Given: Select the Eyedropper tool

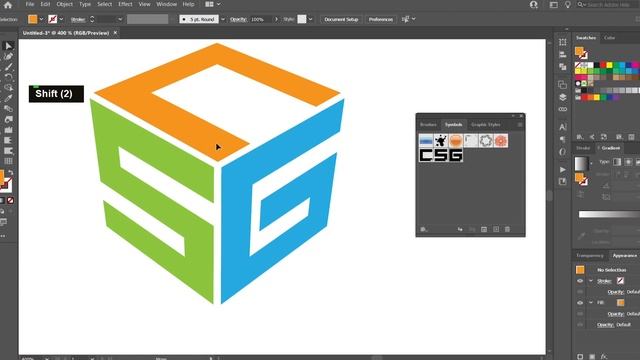Looking at the screenshot, I should click(8, 98).
